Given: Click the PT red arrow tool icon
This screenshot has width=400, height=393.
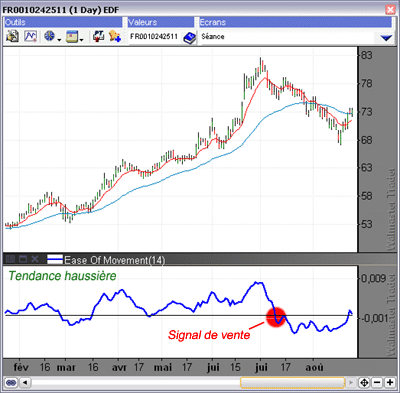Looking at the screenshot, I should pos(98,36).
